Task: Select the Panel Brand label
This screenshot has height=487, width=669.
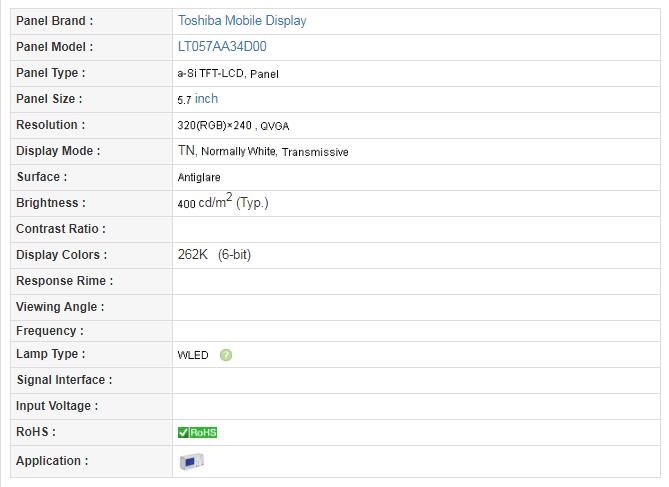Action: click(x=55, y=21)
